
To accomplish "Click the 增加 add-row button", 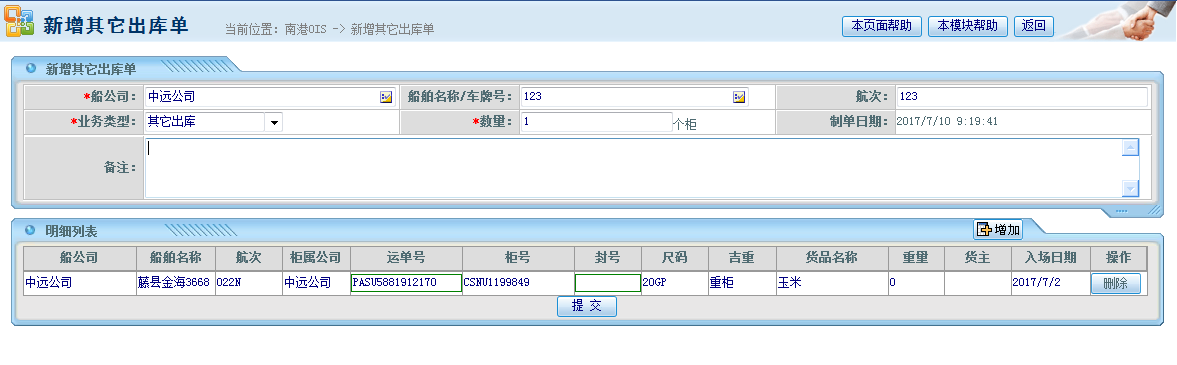I will click(998, 229).
